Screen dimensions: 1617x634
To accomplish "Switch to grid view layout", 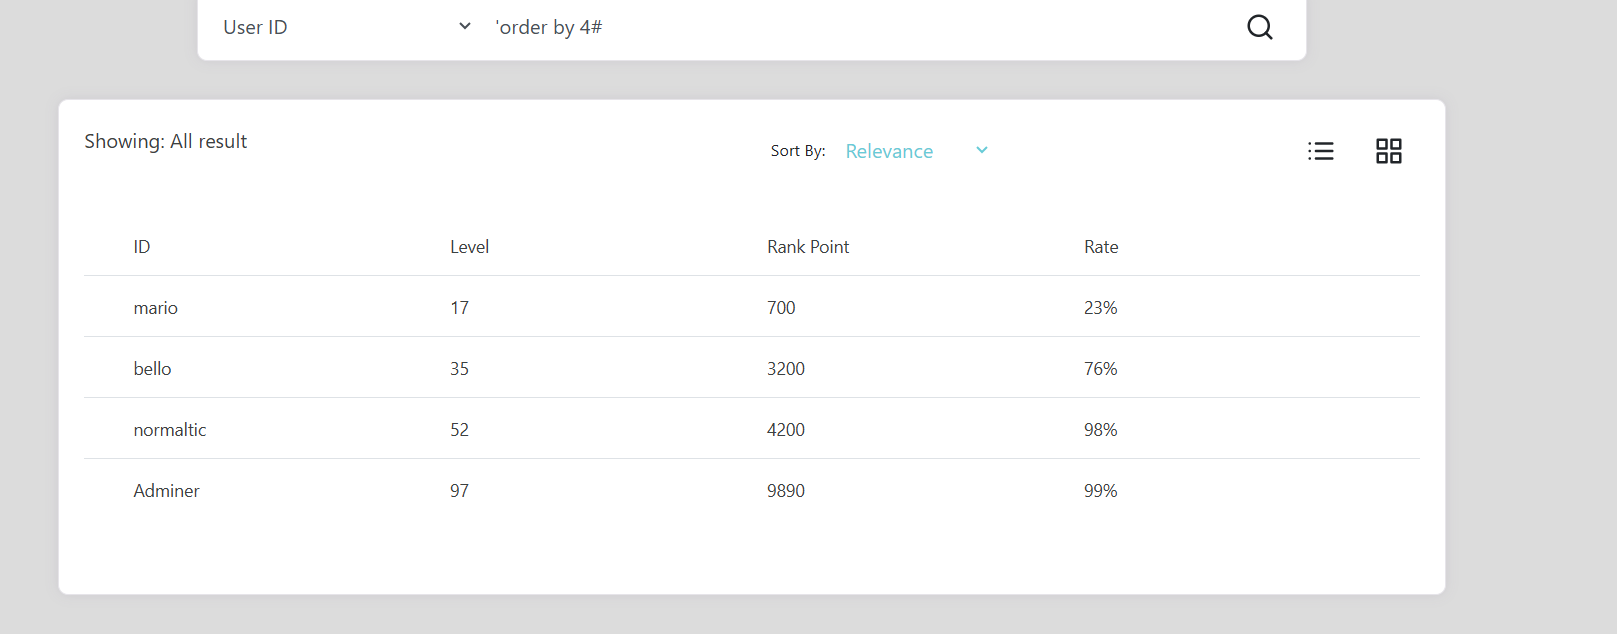I will pyautogui.click(x=1389, y=151).
